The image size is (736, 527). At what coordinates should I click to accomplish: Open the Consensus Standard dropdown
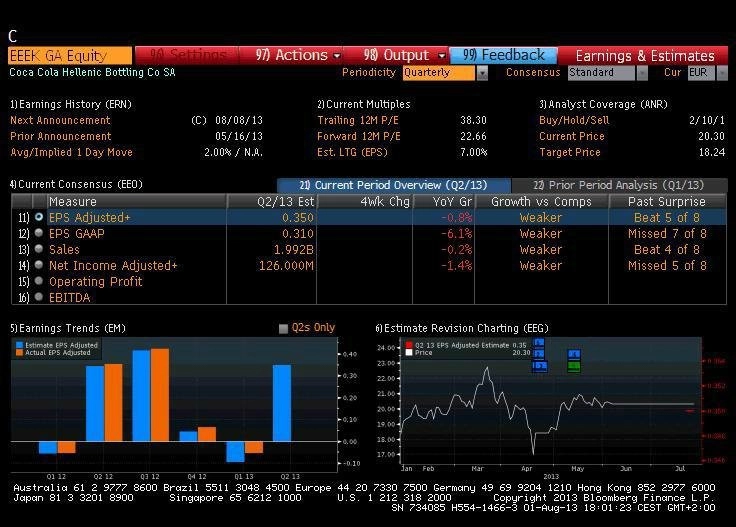tap(642, 73)
